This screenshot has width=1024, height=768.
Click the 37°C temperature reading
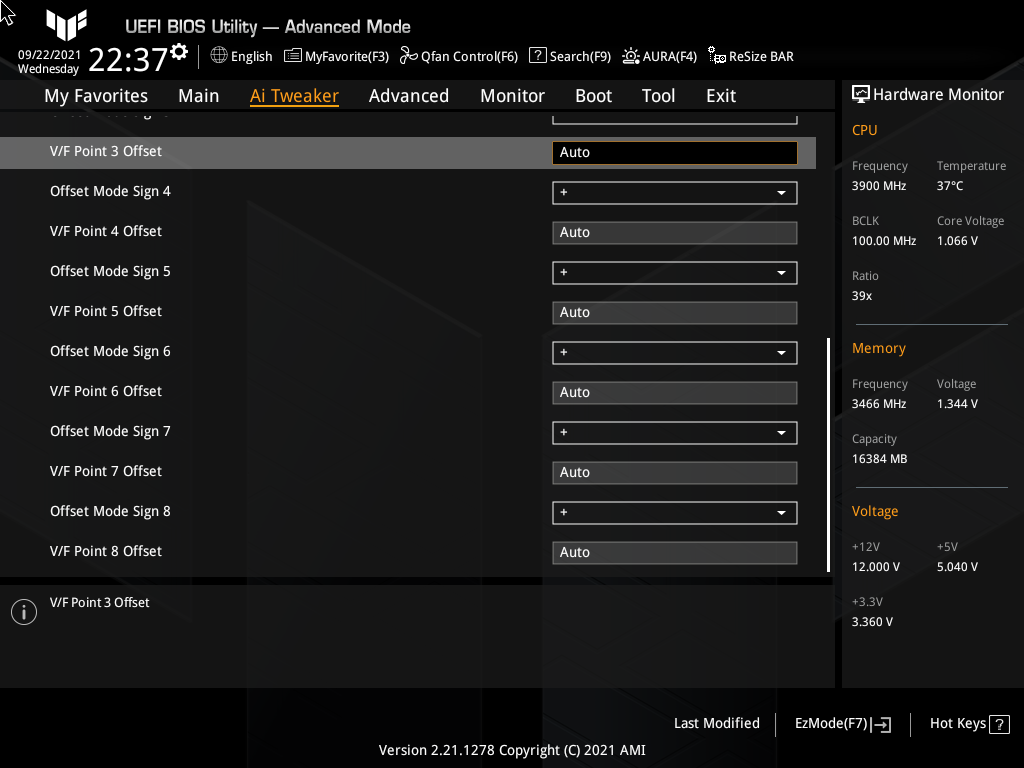(950, 186)
